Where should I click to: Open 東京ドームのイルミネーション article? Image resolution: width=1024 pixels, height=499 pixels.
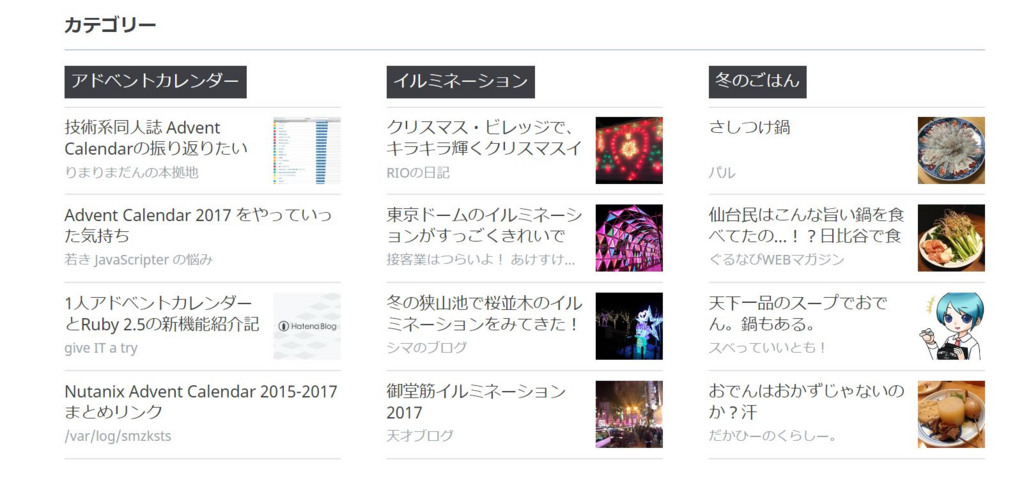(483, 225)
